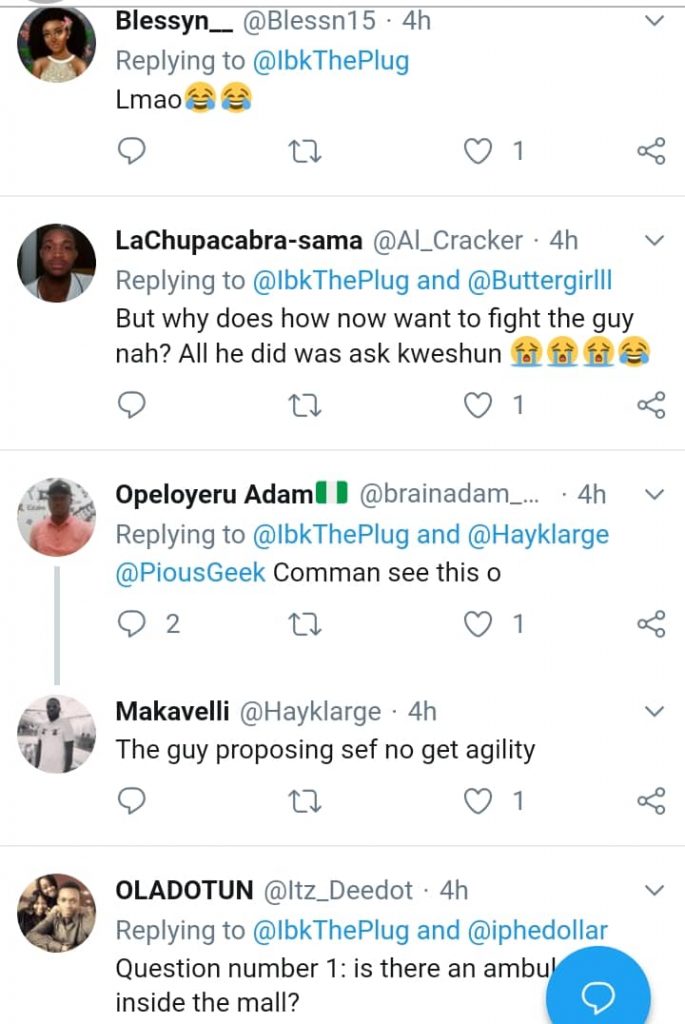
Task: Like Blessyn__'s Lmao tweet
Action: point(480,151)
